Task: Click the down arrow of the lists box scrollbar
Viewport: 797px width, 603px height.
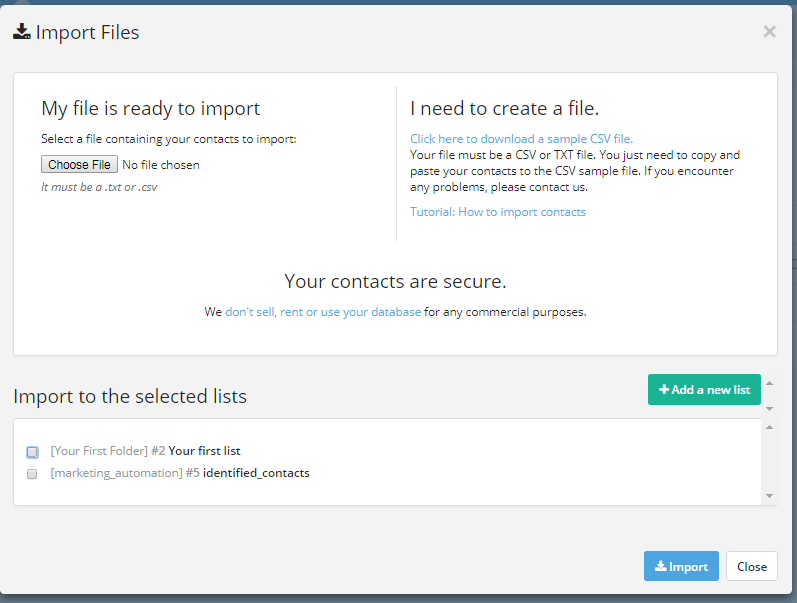Action: [769, 496]
